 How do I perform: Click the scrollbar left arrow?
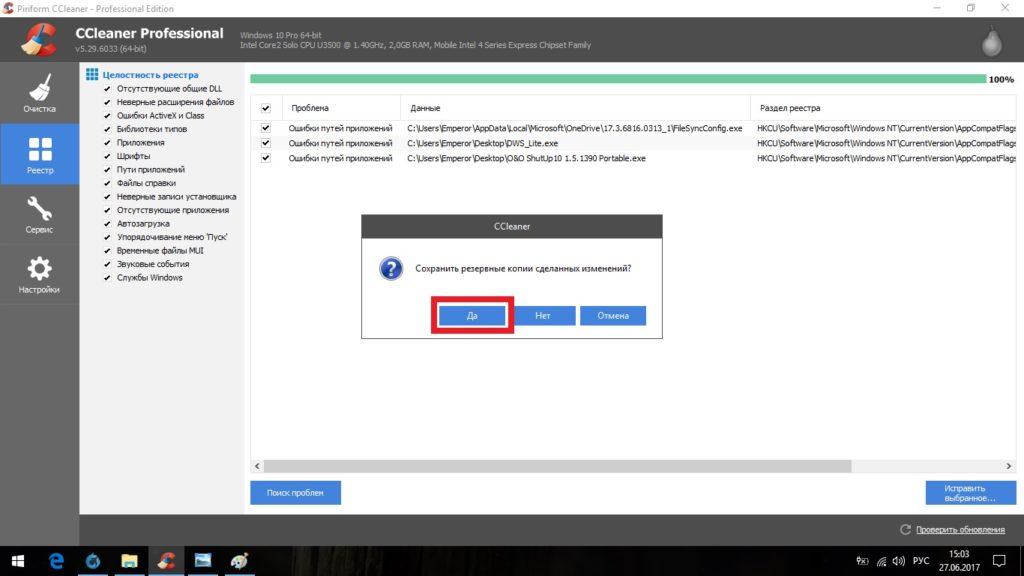(257, 466)
